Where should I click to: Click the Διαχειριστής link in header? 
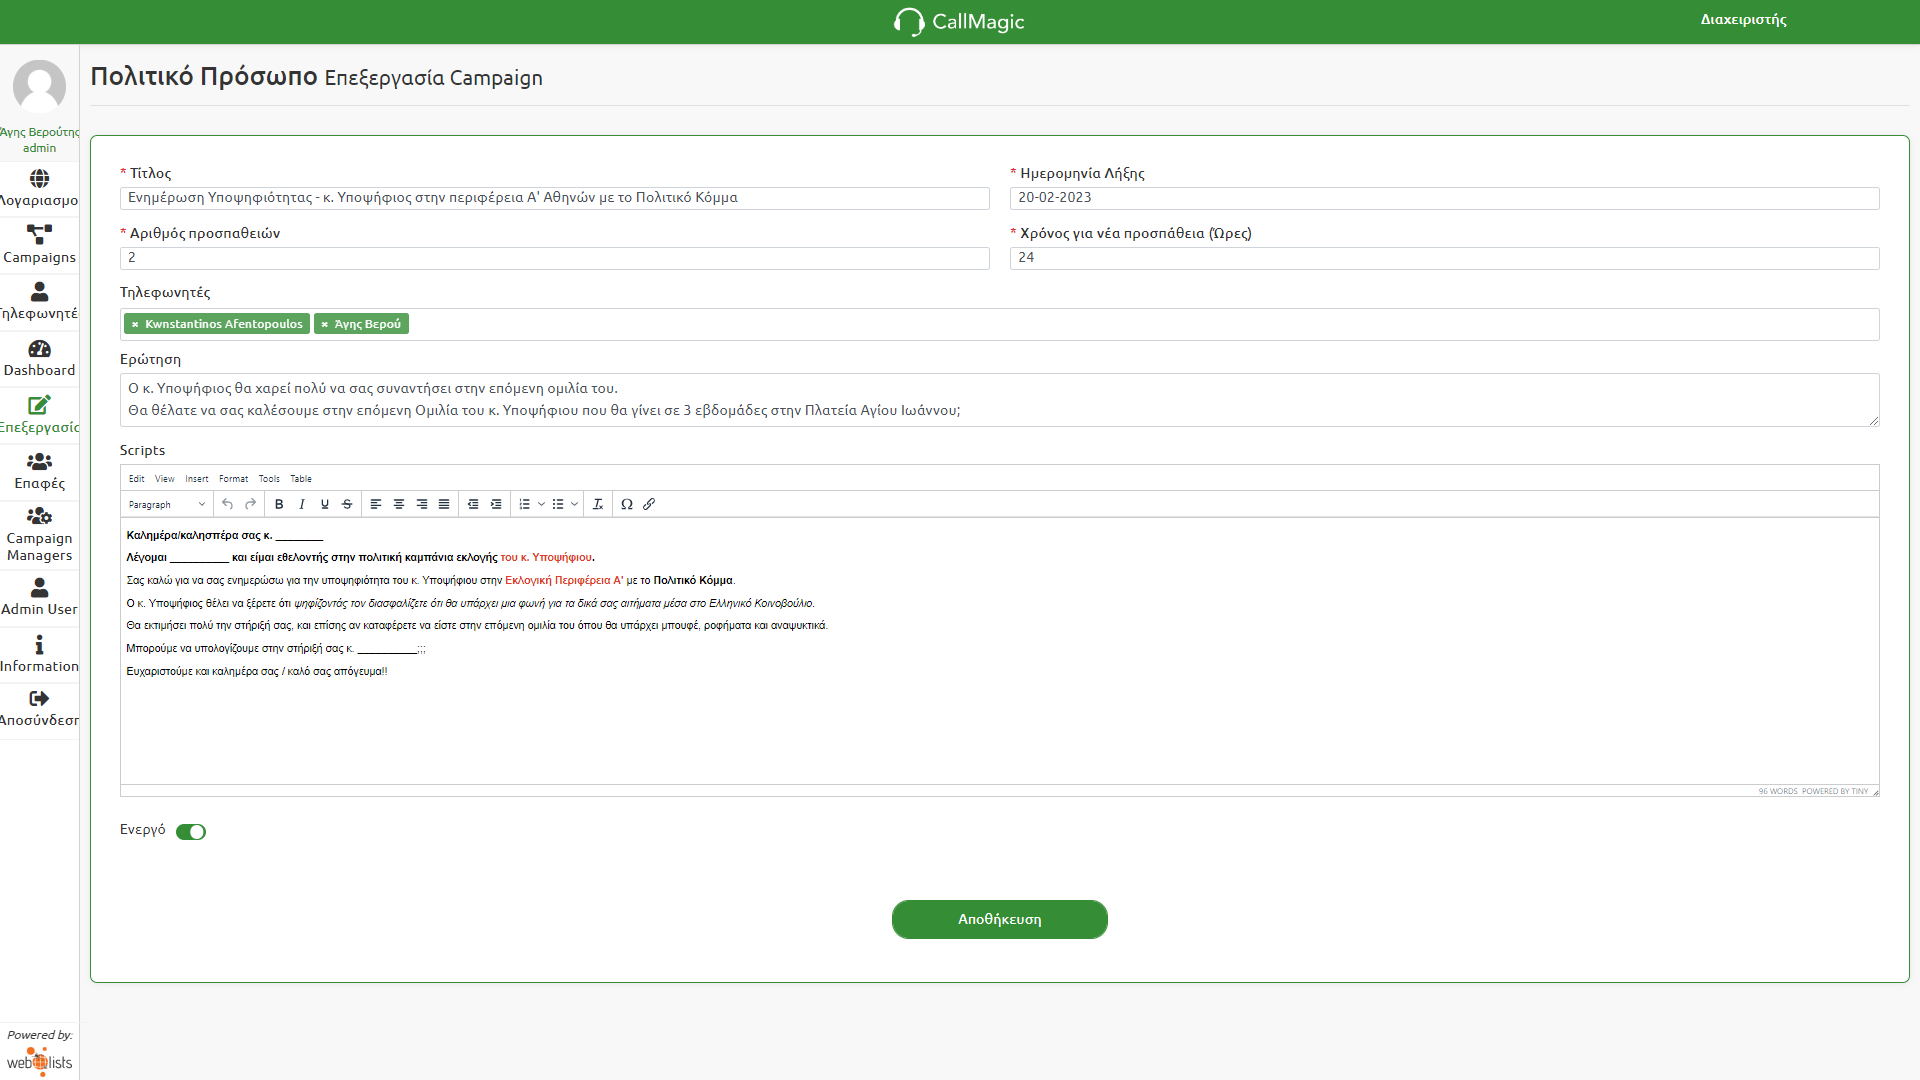point(1743,20)
